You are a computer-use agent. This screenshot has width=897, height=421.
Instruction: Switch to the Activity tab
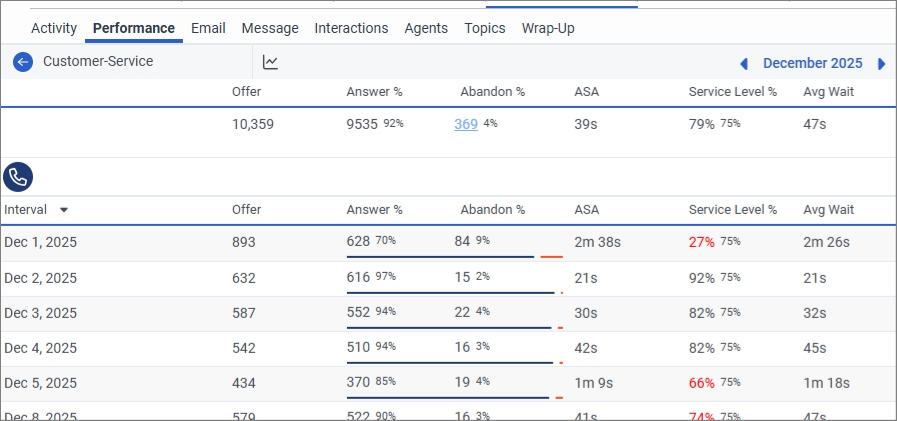(54, 28)
